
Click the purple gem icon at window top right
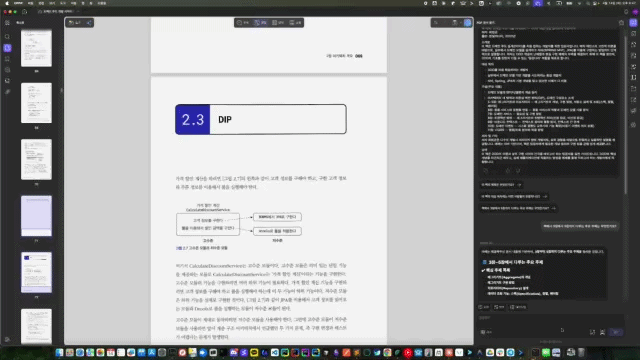[636, 12]
